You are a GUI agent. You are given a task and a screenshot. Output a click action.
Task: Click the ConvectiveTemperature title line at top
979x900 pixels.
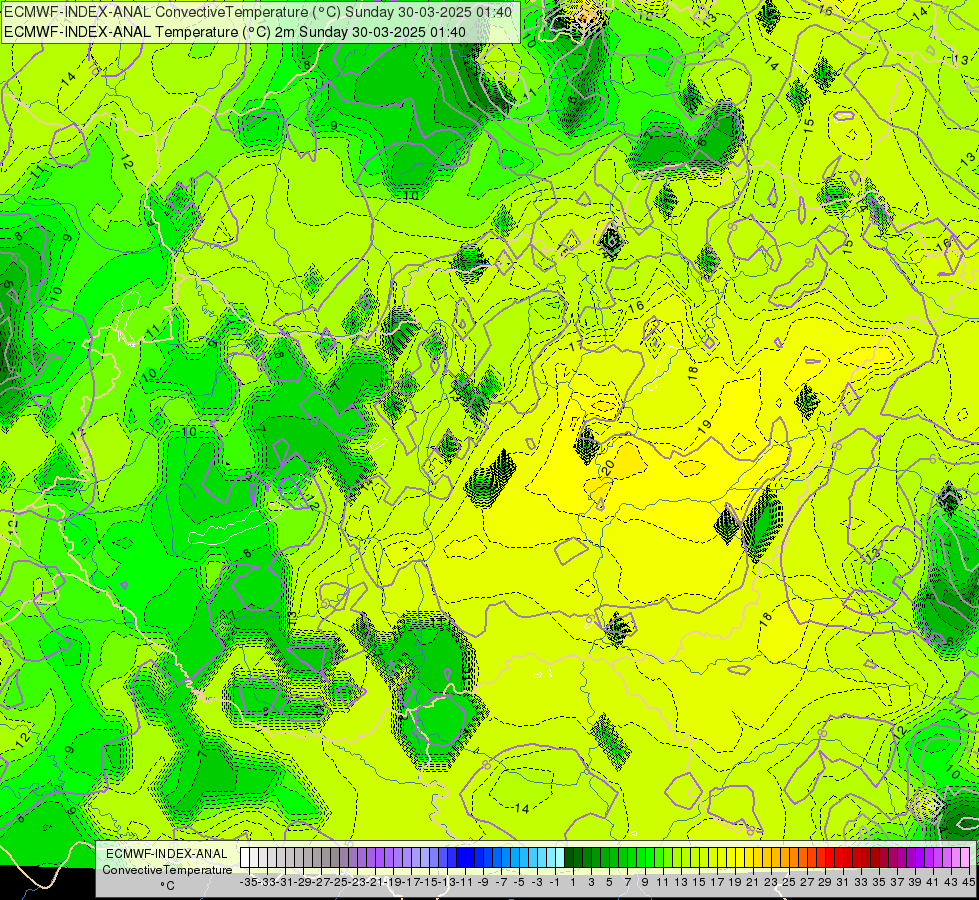258,12
